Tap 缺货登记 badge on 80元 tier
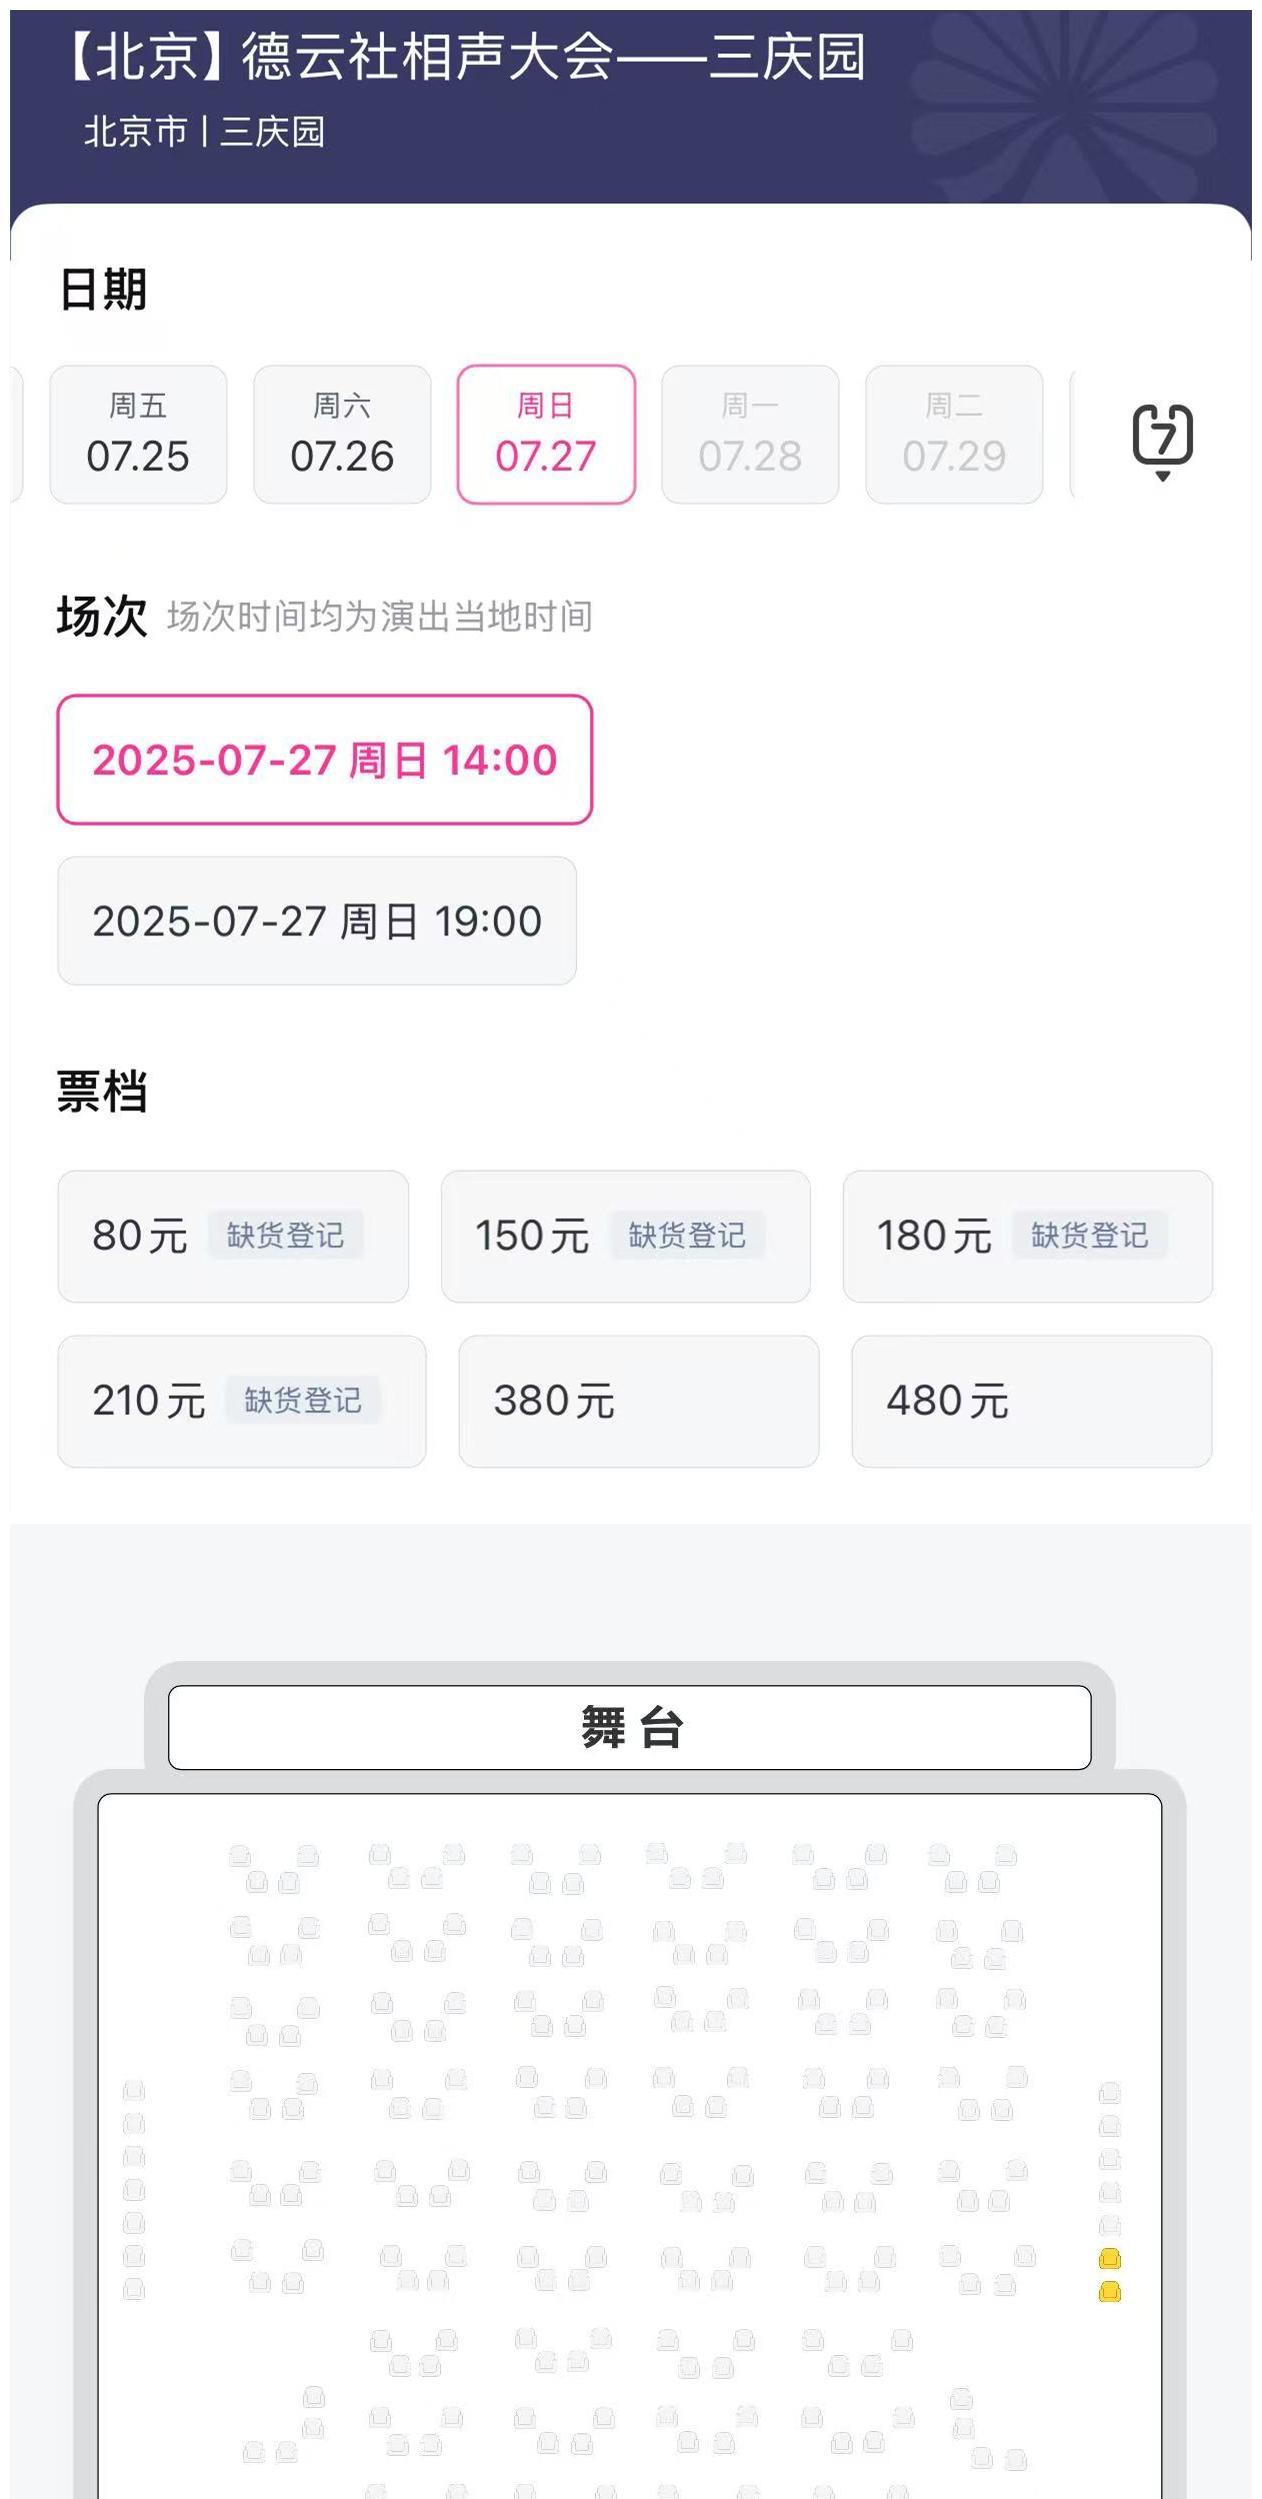 [x=285, y=1236]
